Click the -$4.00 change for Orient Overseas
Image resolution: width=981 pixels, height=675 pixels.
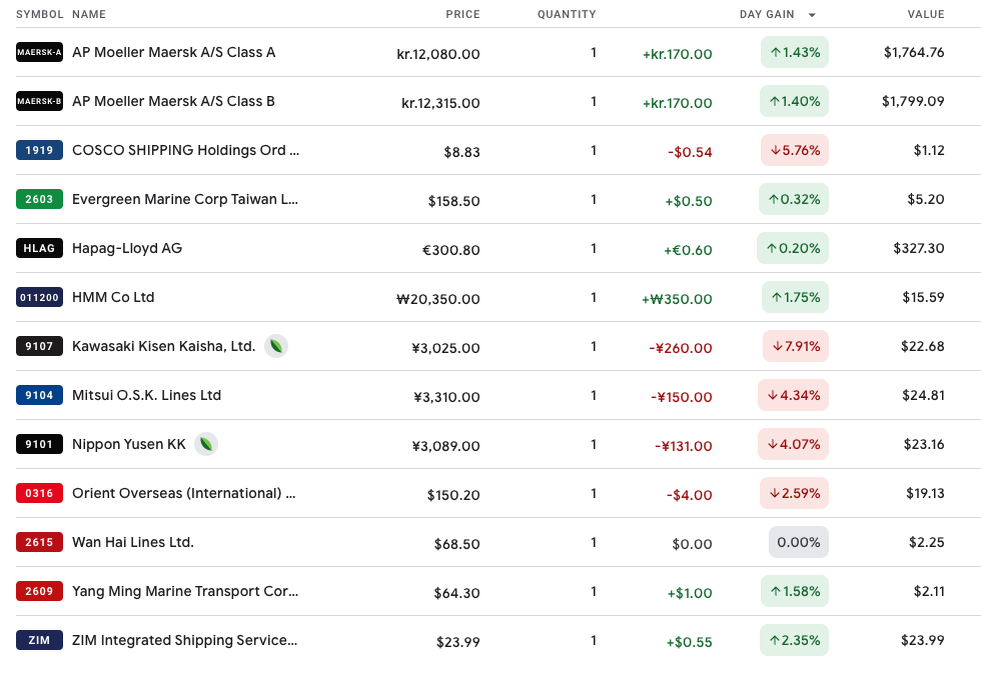tap(689, 495)
